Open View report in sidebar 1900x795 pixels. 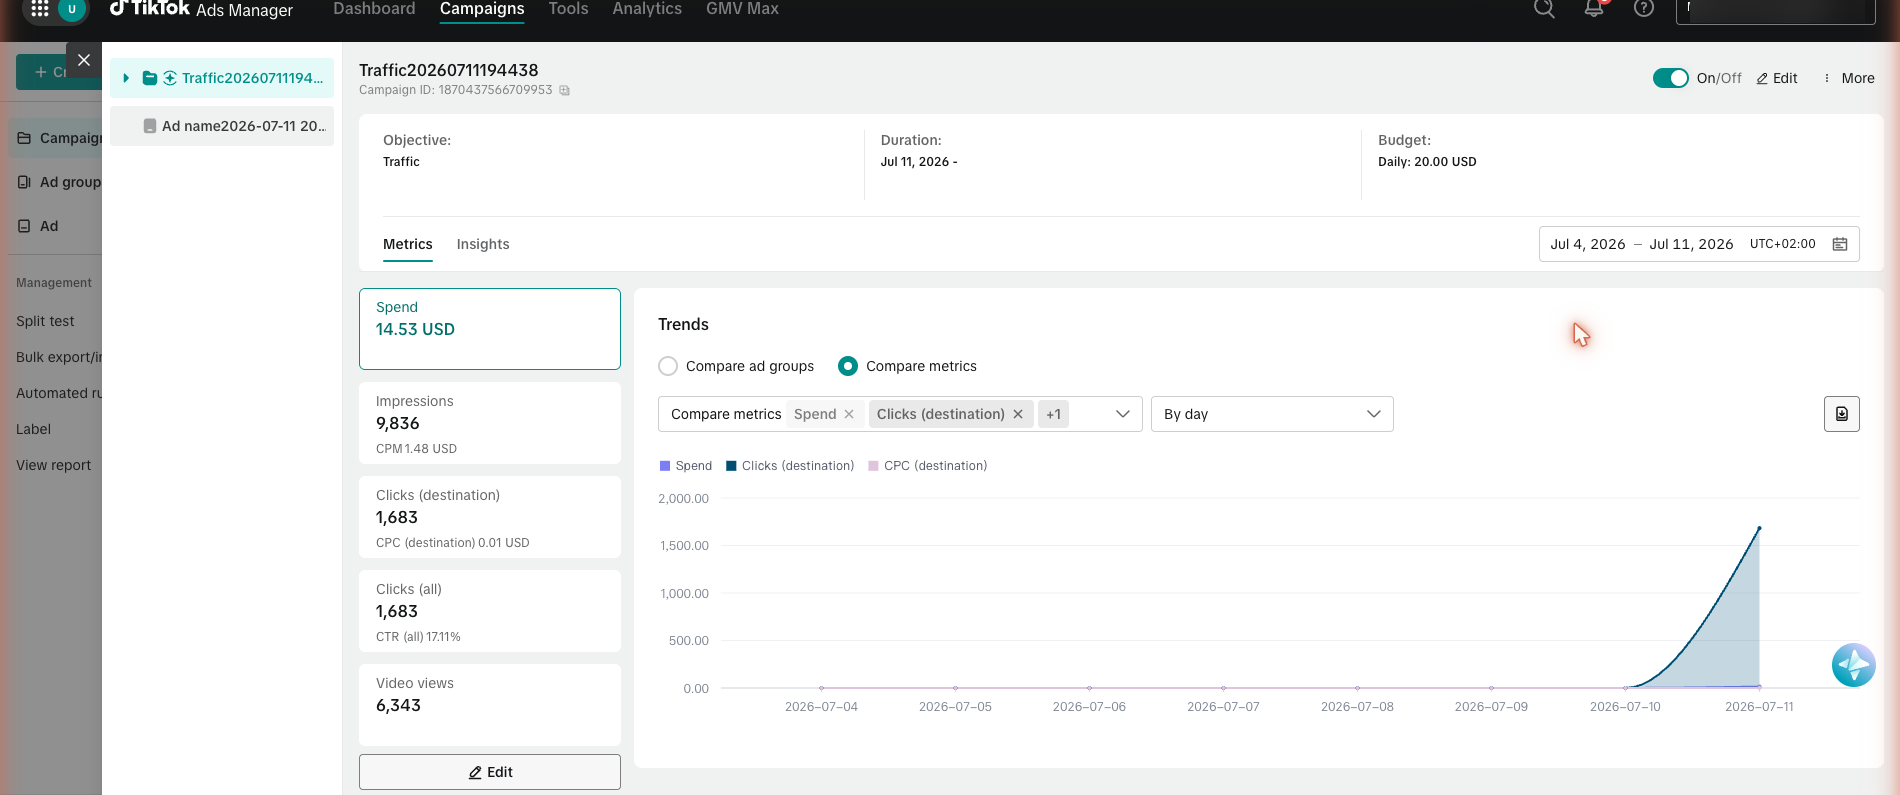pyautogui.click(x=53, y=465)
